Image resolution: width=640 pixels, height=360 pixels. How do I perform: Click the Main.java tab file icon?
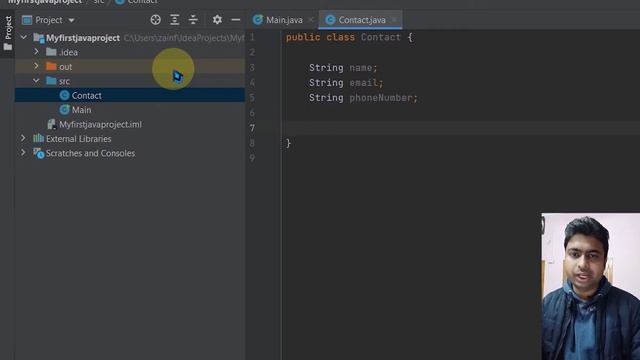(x=258, y=20)
